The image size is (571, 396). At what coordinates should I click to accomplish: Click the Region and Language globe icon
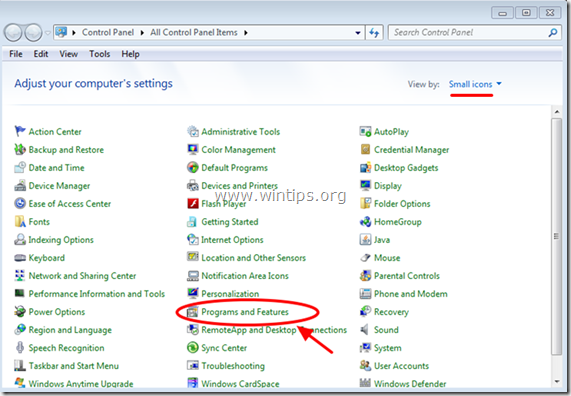[x=20, y=329]
